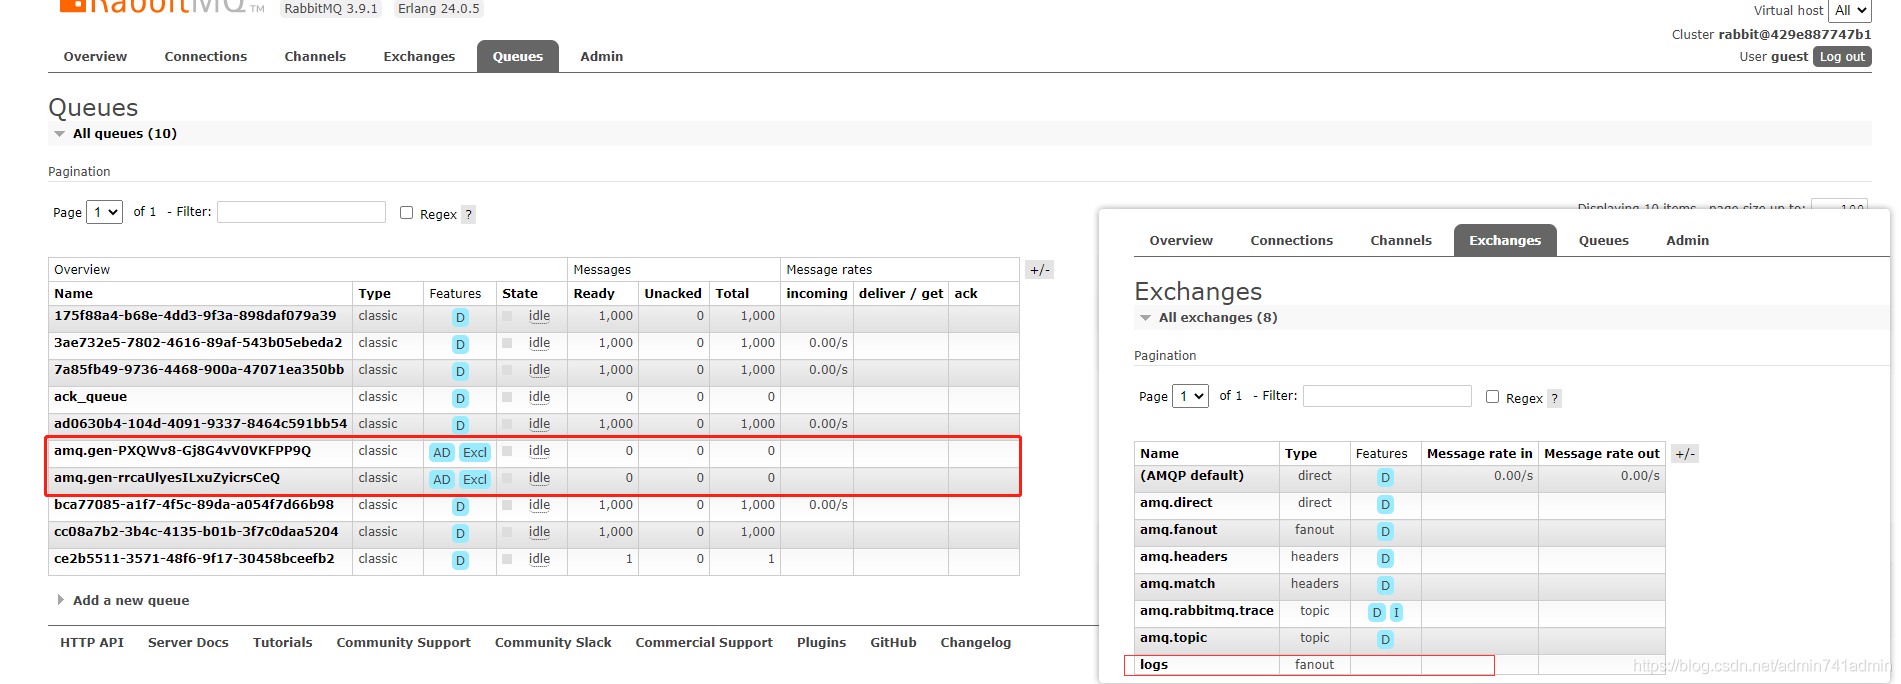The height and width of the screenshot is (684, 1901).
Task: Open the Connections tab in main window
Action: click(x=205, y=57)
